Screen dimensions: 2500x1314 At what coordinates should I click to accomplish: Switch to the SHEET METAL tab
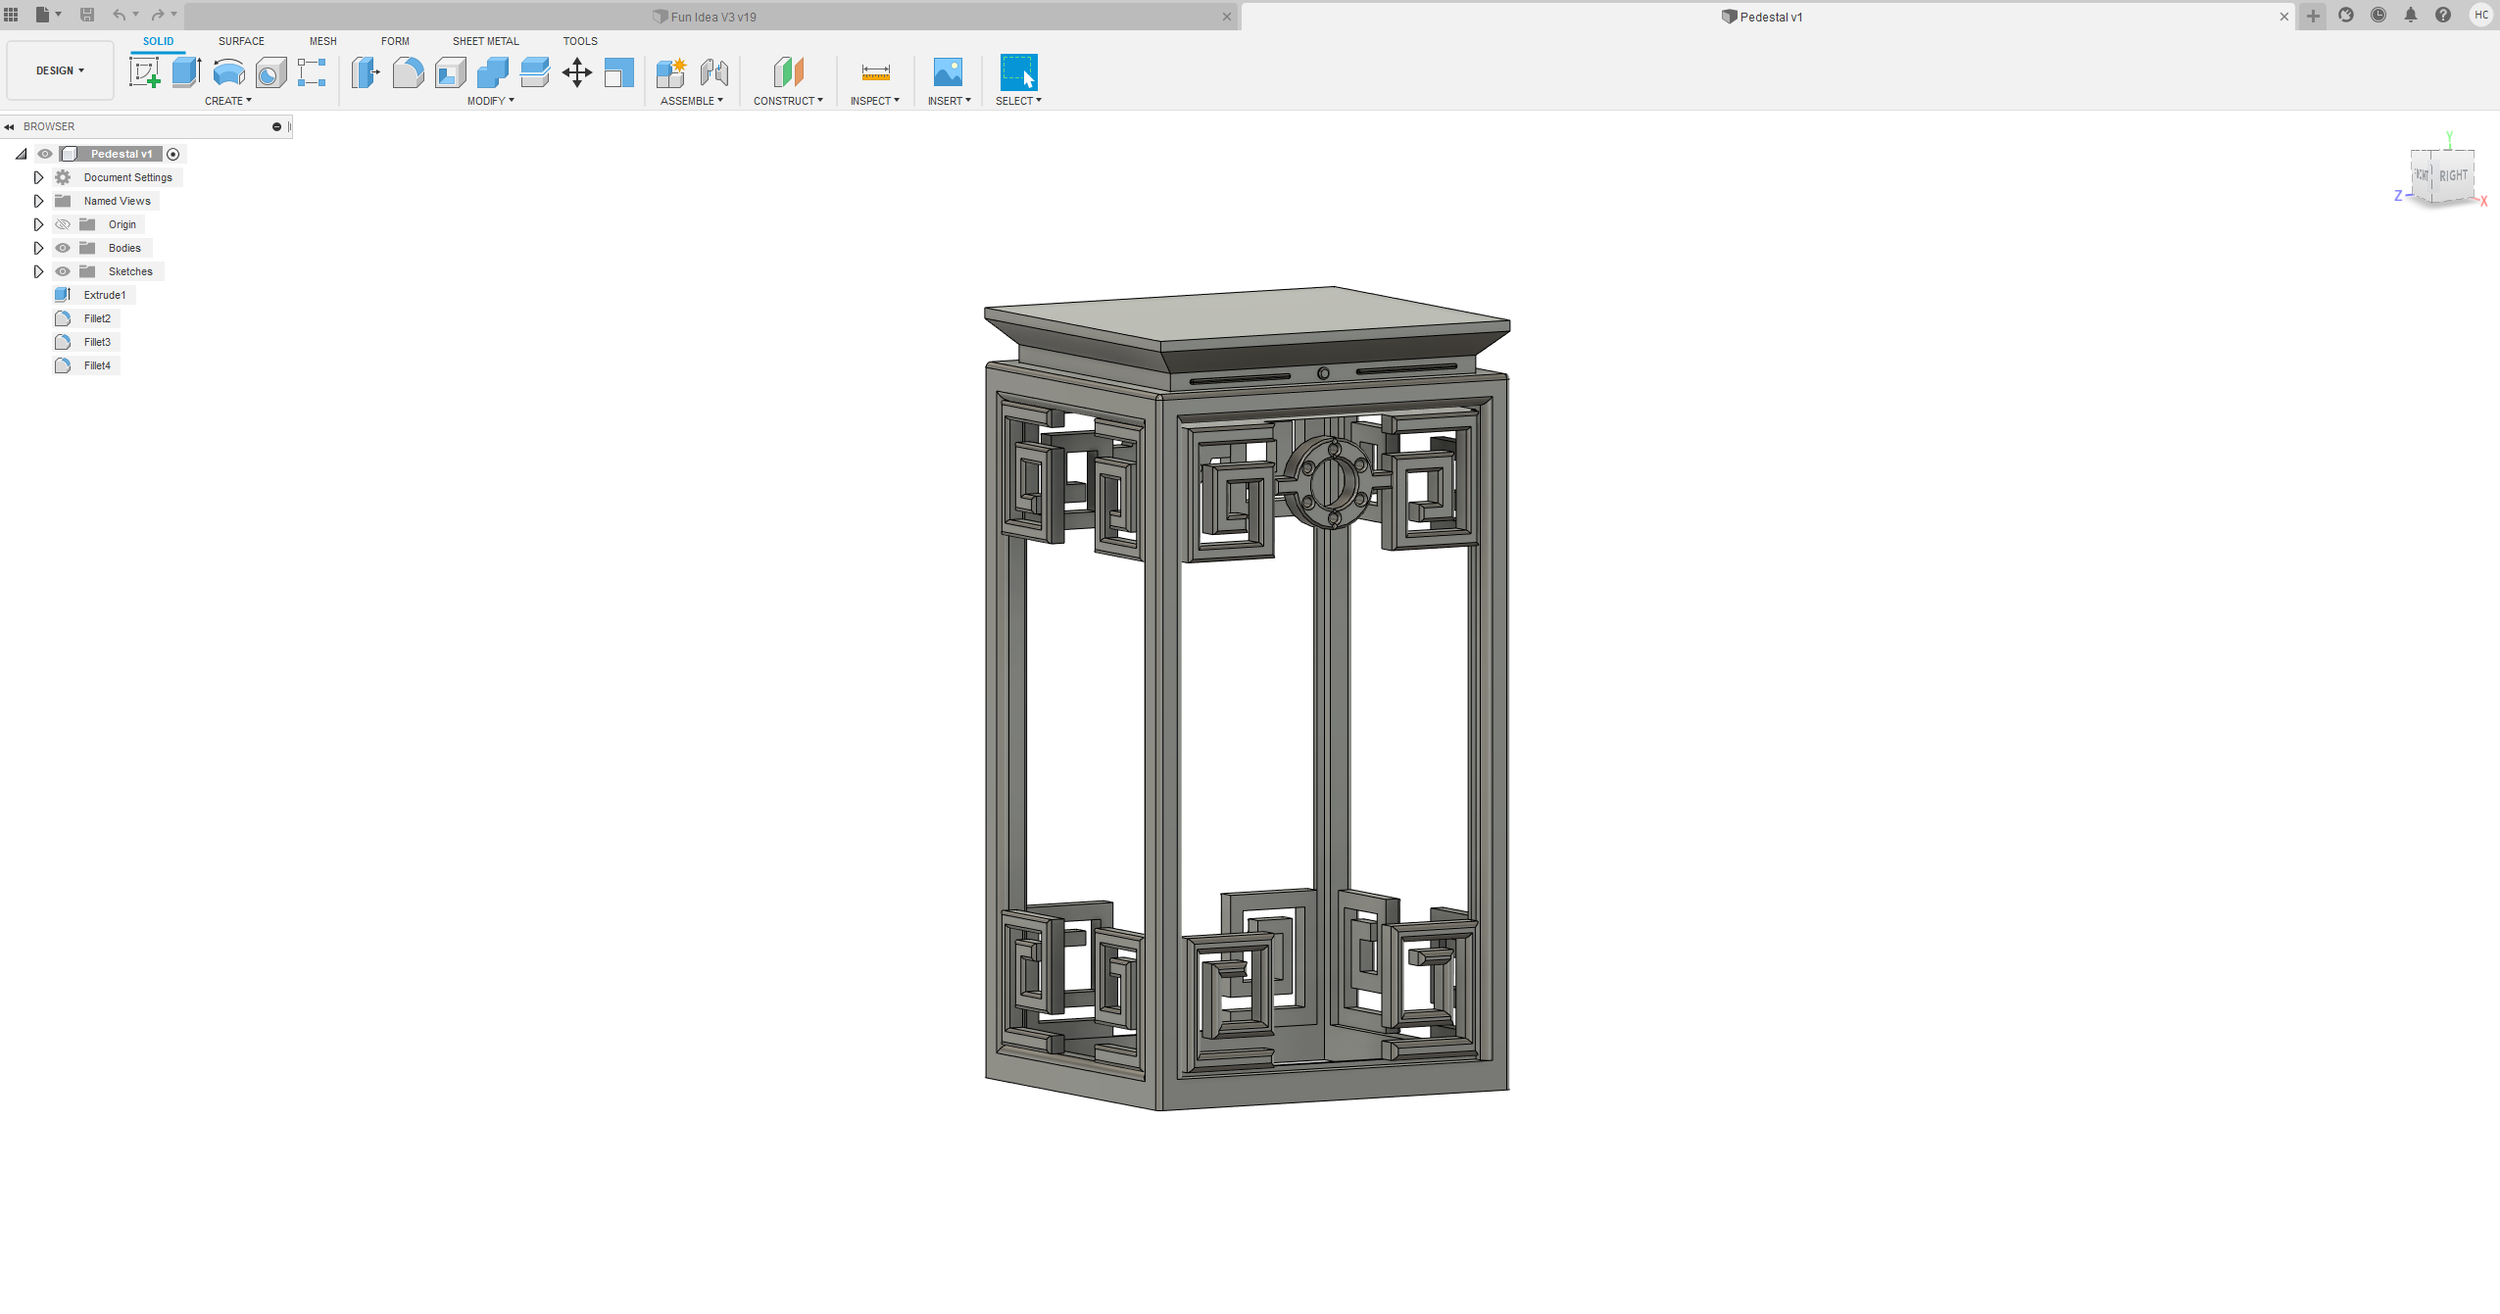pyautogui.click(x=485, y=41)
